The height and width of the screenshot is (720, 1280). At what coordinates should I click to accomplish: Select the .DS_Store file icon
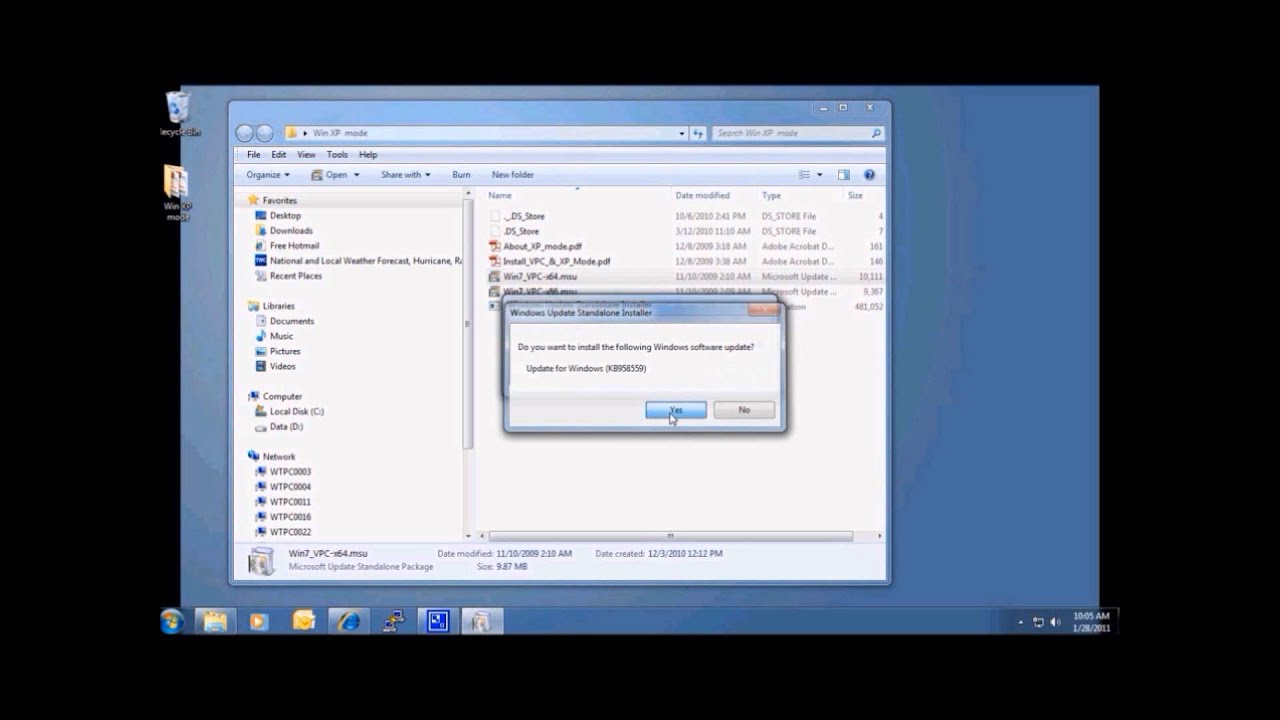pyautogui.click(x=495, y=231)
